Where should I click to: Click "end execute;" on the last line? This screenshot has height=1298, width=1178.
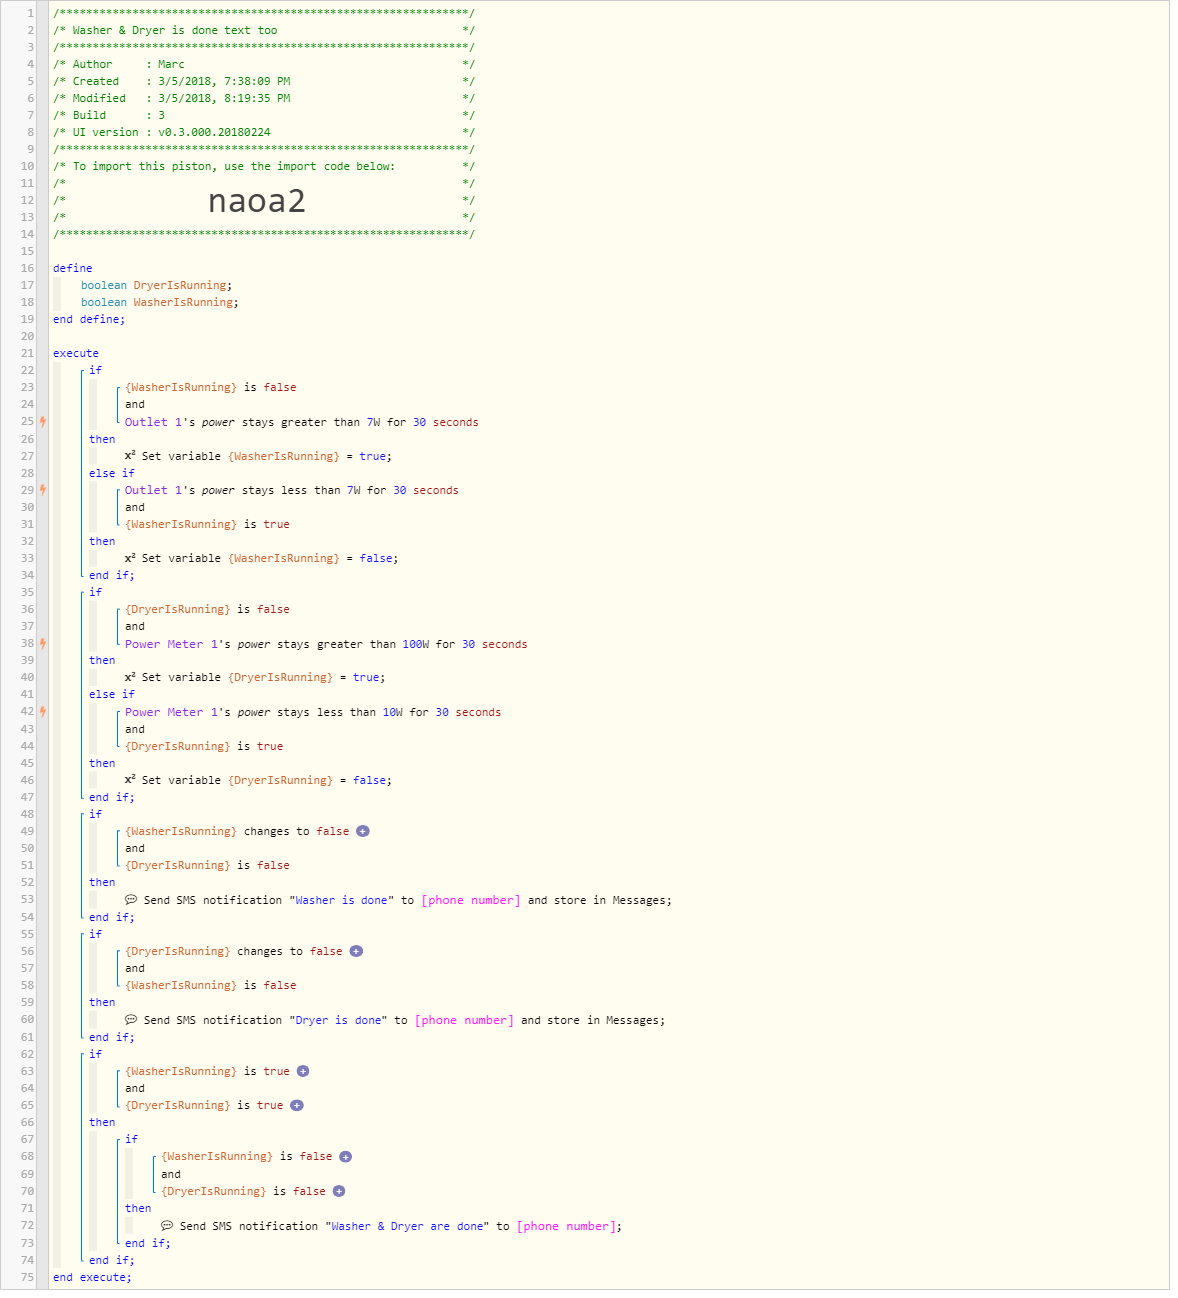(x=92, y=1277)
